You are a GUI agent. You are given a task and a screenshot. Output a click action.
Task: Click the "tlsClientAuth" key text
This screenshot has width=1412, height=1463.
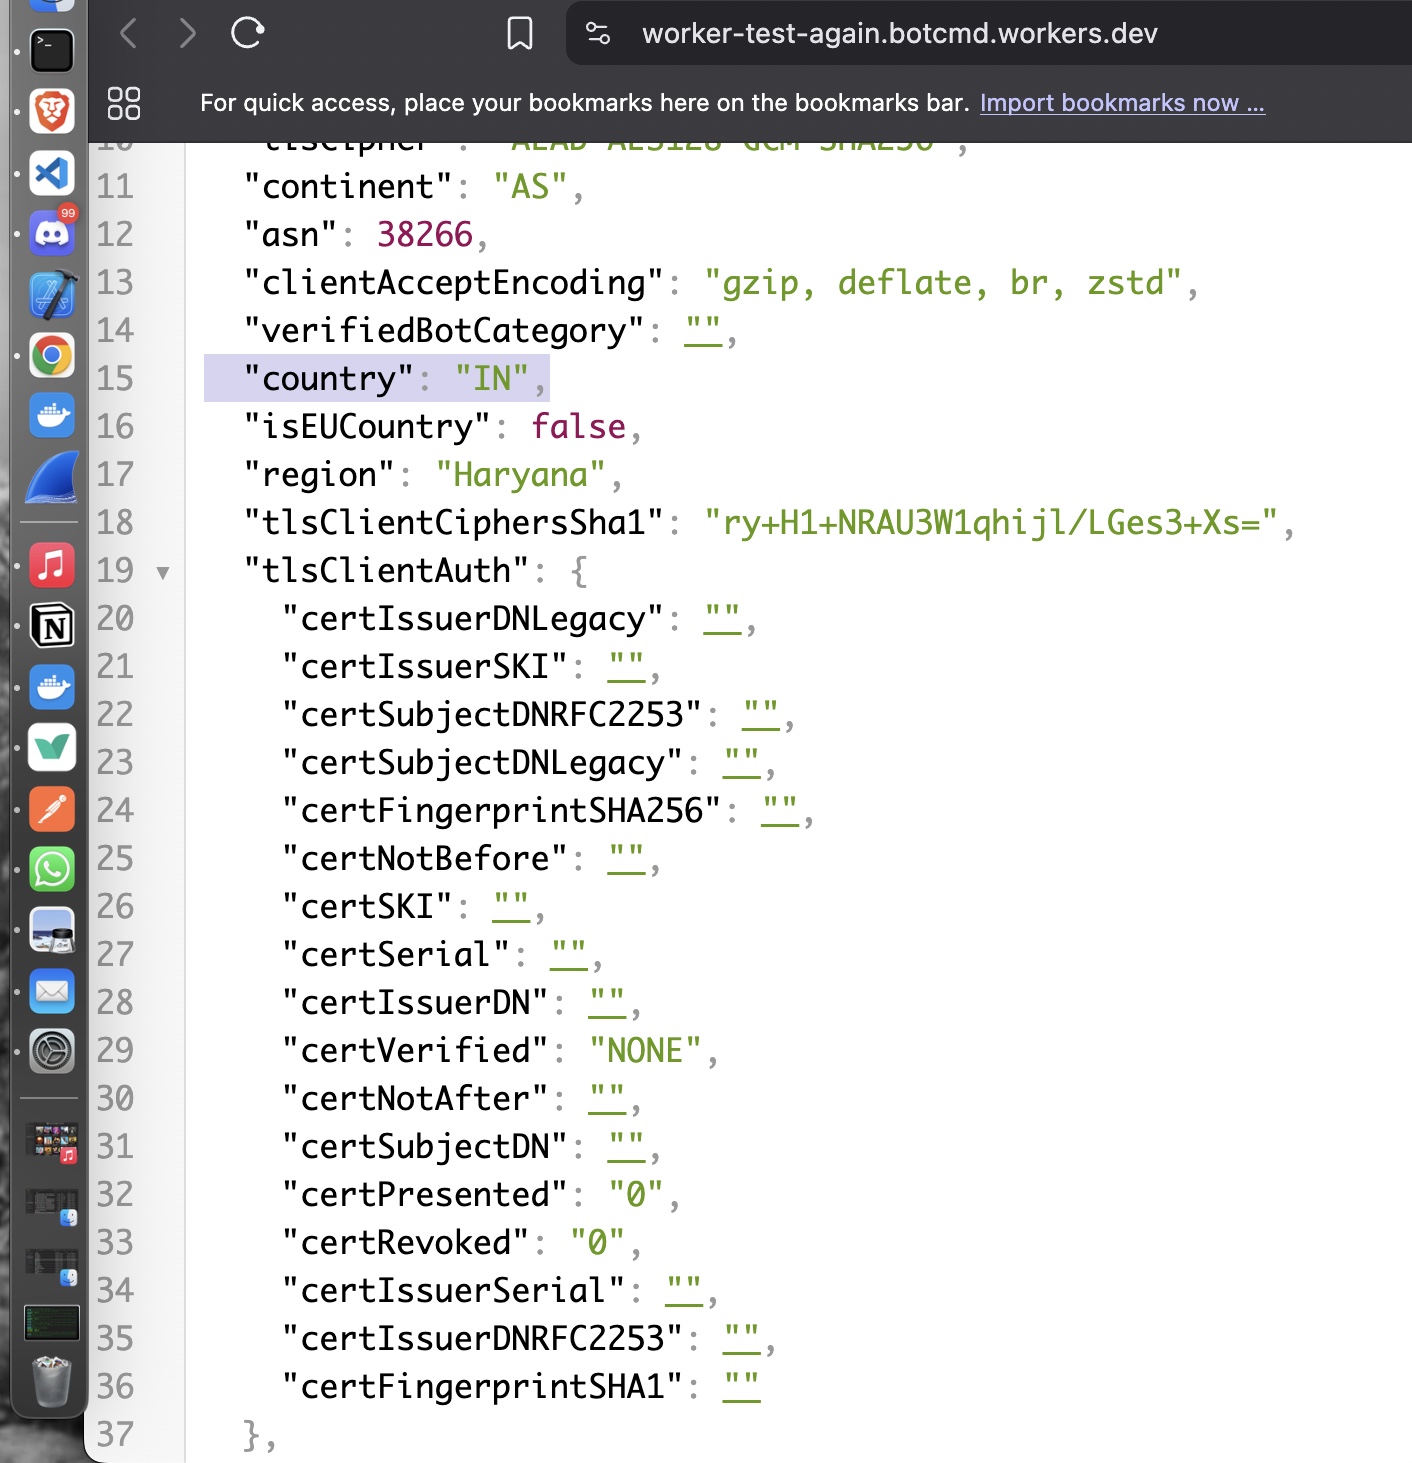coord(387,571)
